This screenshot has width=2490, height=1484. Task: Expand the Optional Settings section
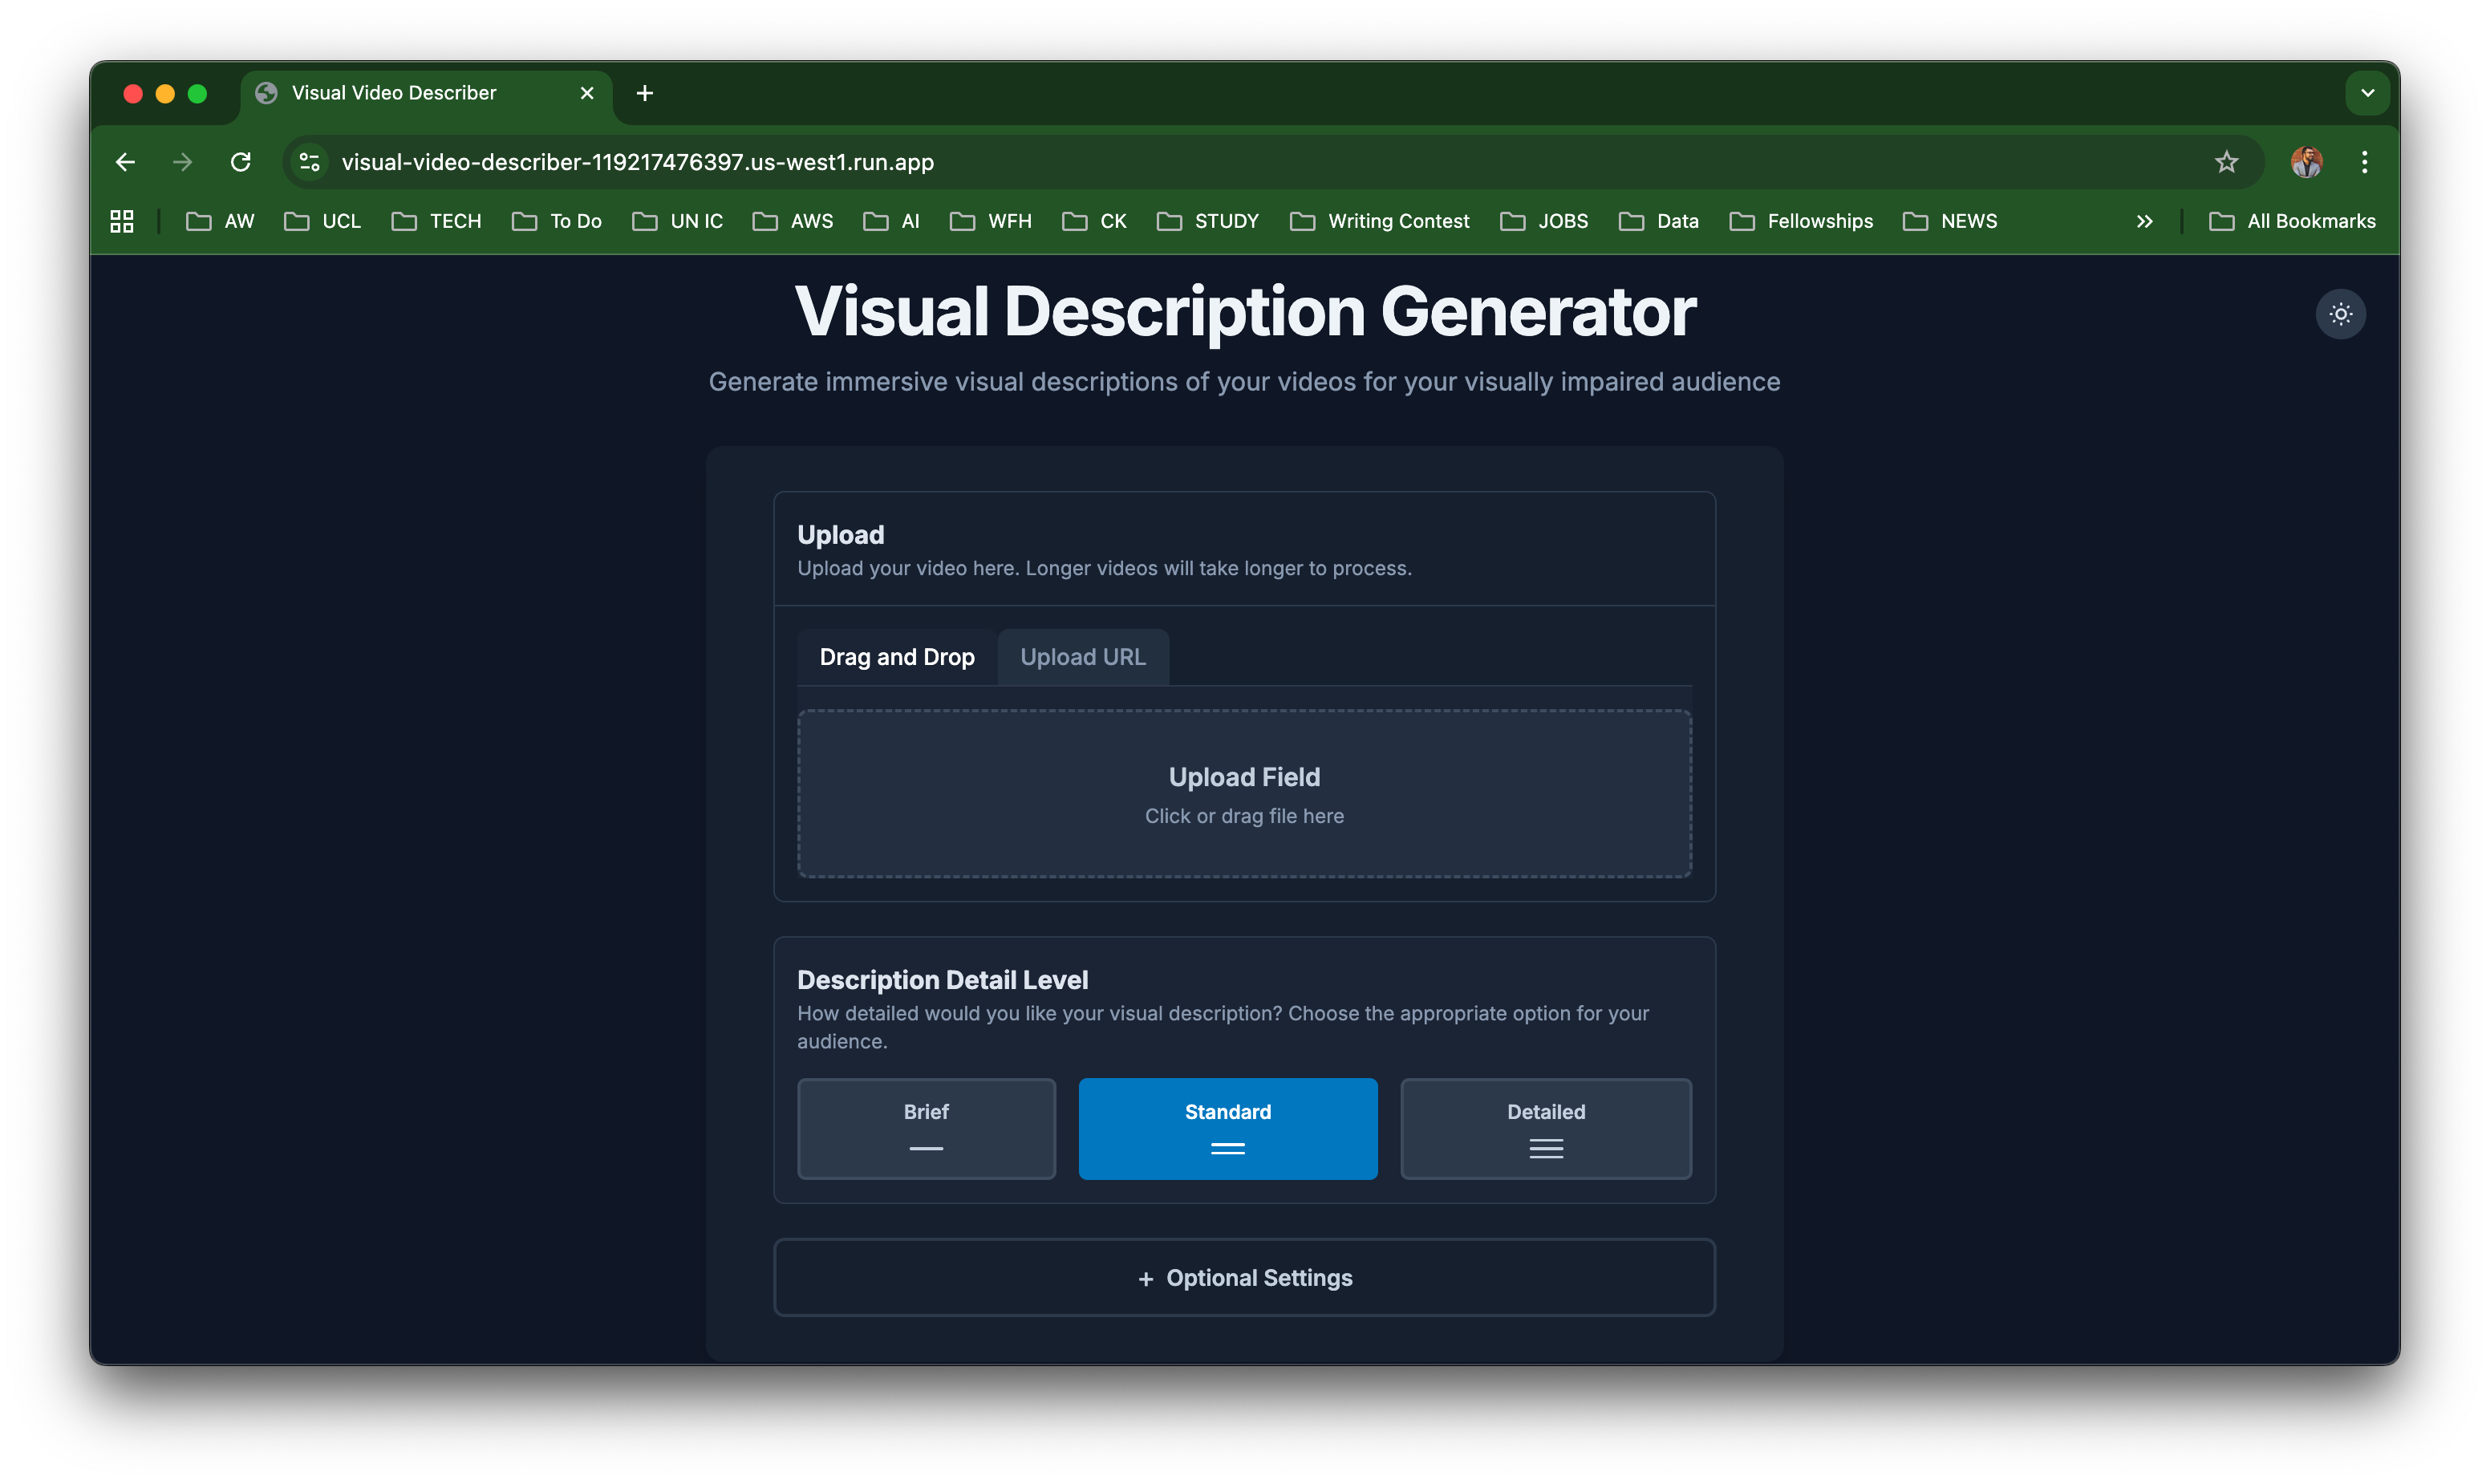(1244, 1278)
